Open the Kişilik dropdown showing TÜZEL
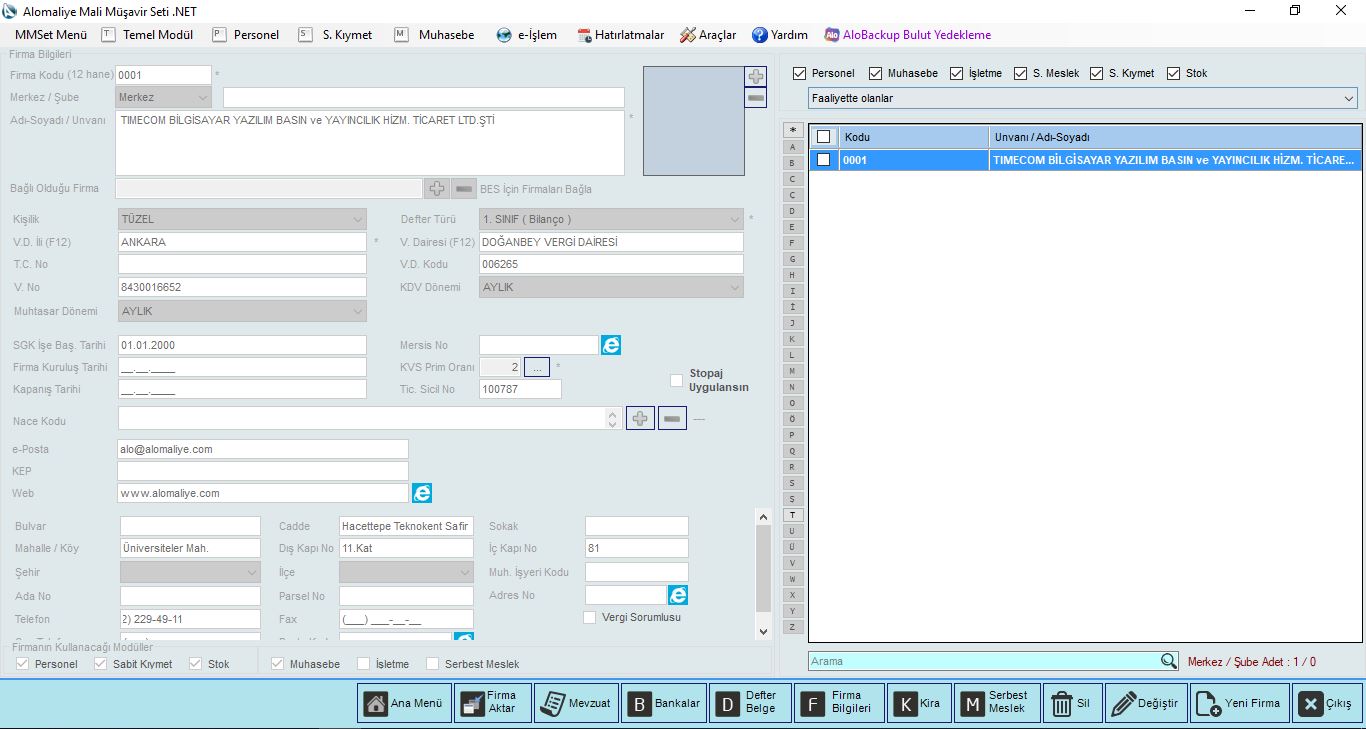This screenshot has width=1366, height=729. (x=242, y=219)
